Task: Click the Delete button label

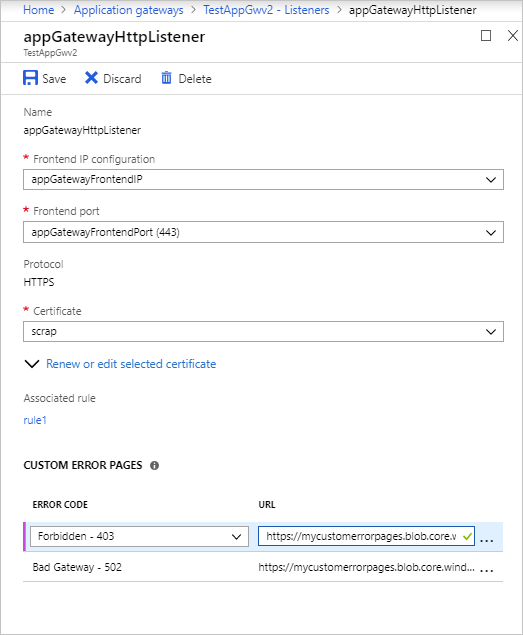Action: [195, 79]
